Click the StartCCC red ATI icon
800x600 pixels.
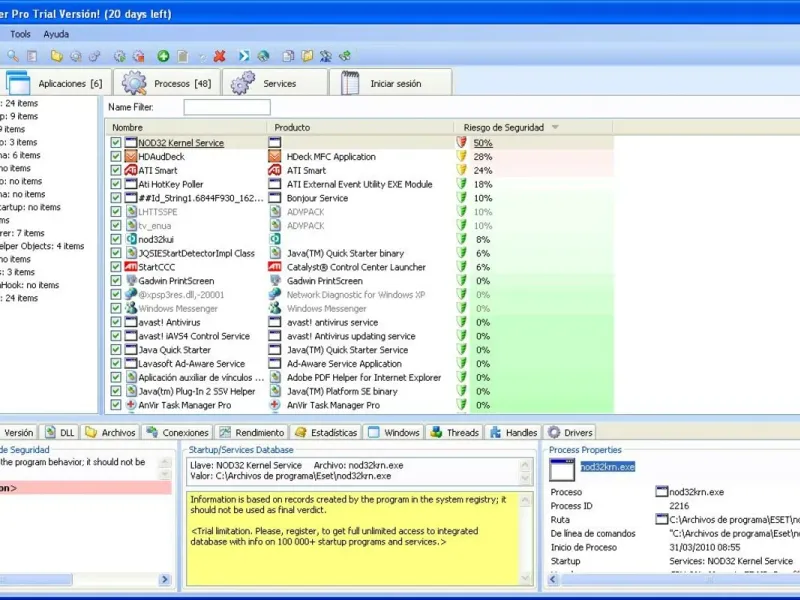[x=131, y=266]
